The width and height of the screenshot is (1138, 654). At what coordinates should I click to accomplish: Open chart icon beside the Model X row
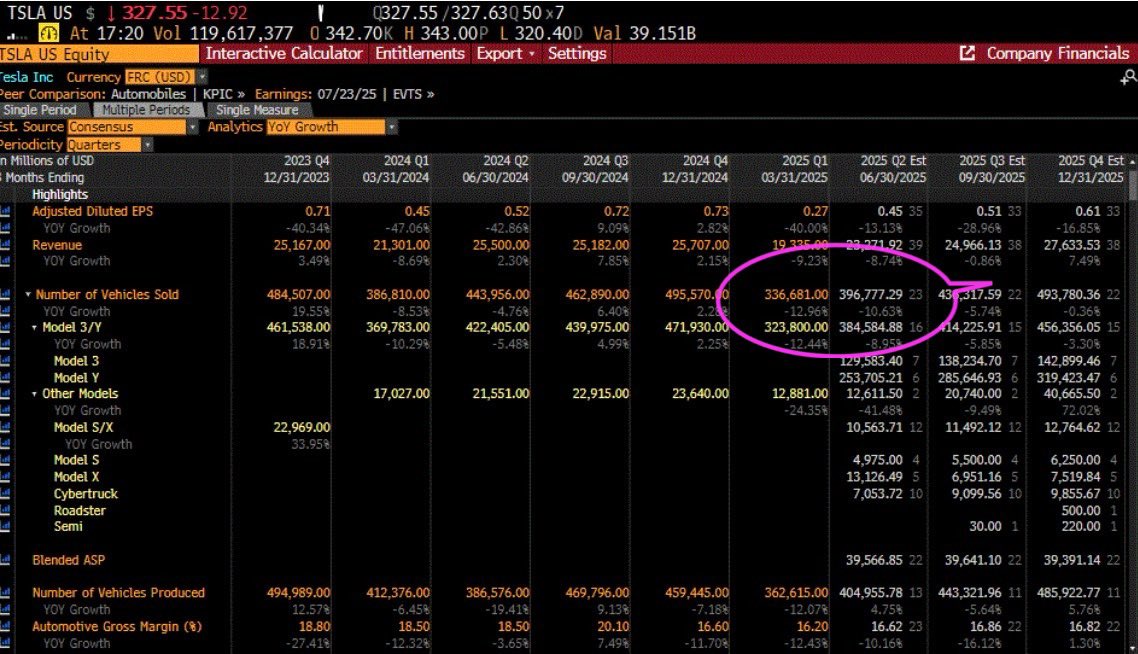[6, 477]
